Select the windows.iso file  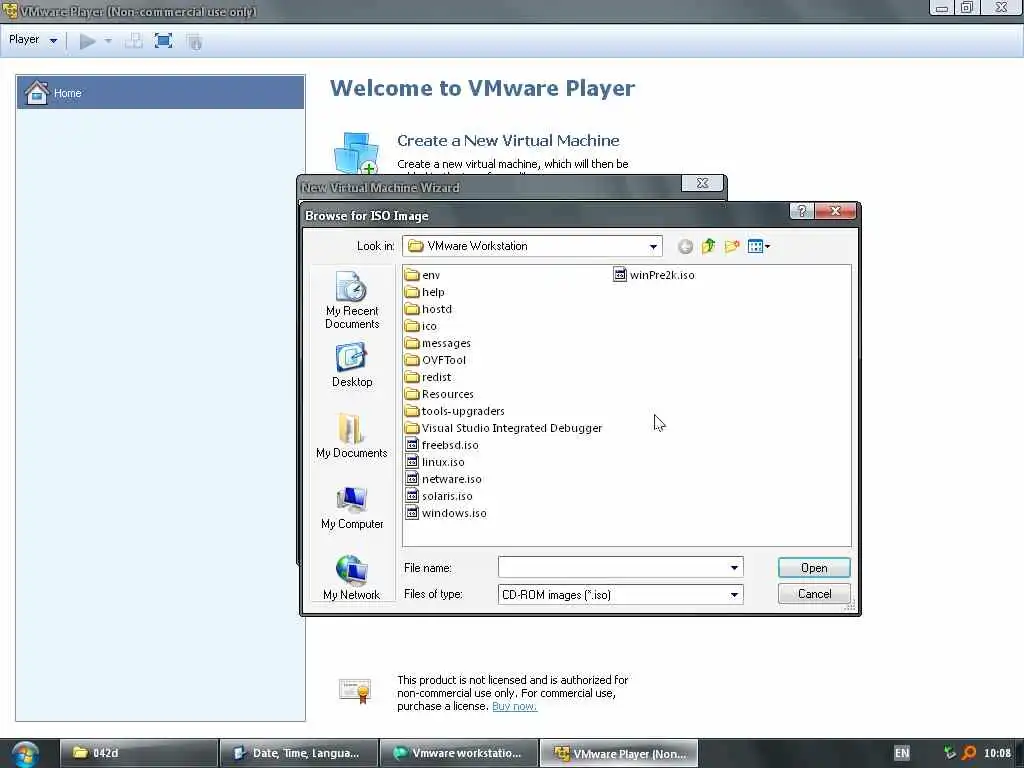point(446,513)
